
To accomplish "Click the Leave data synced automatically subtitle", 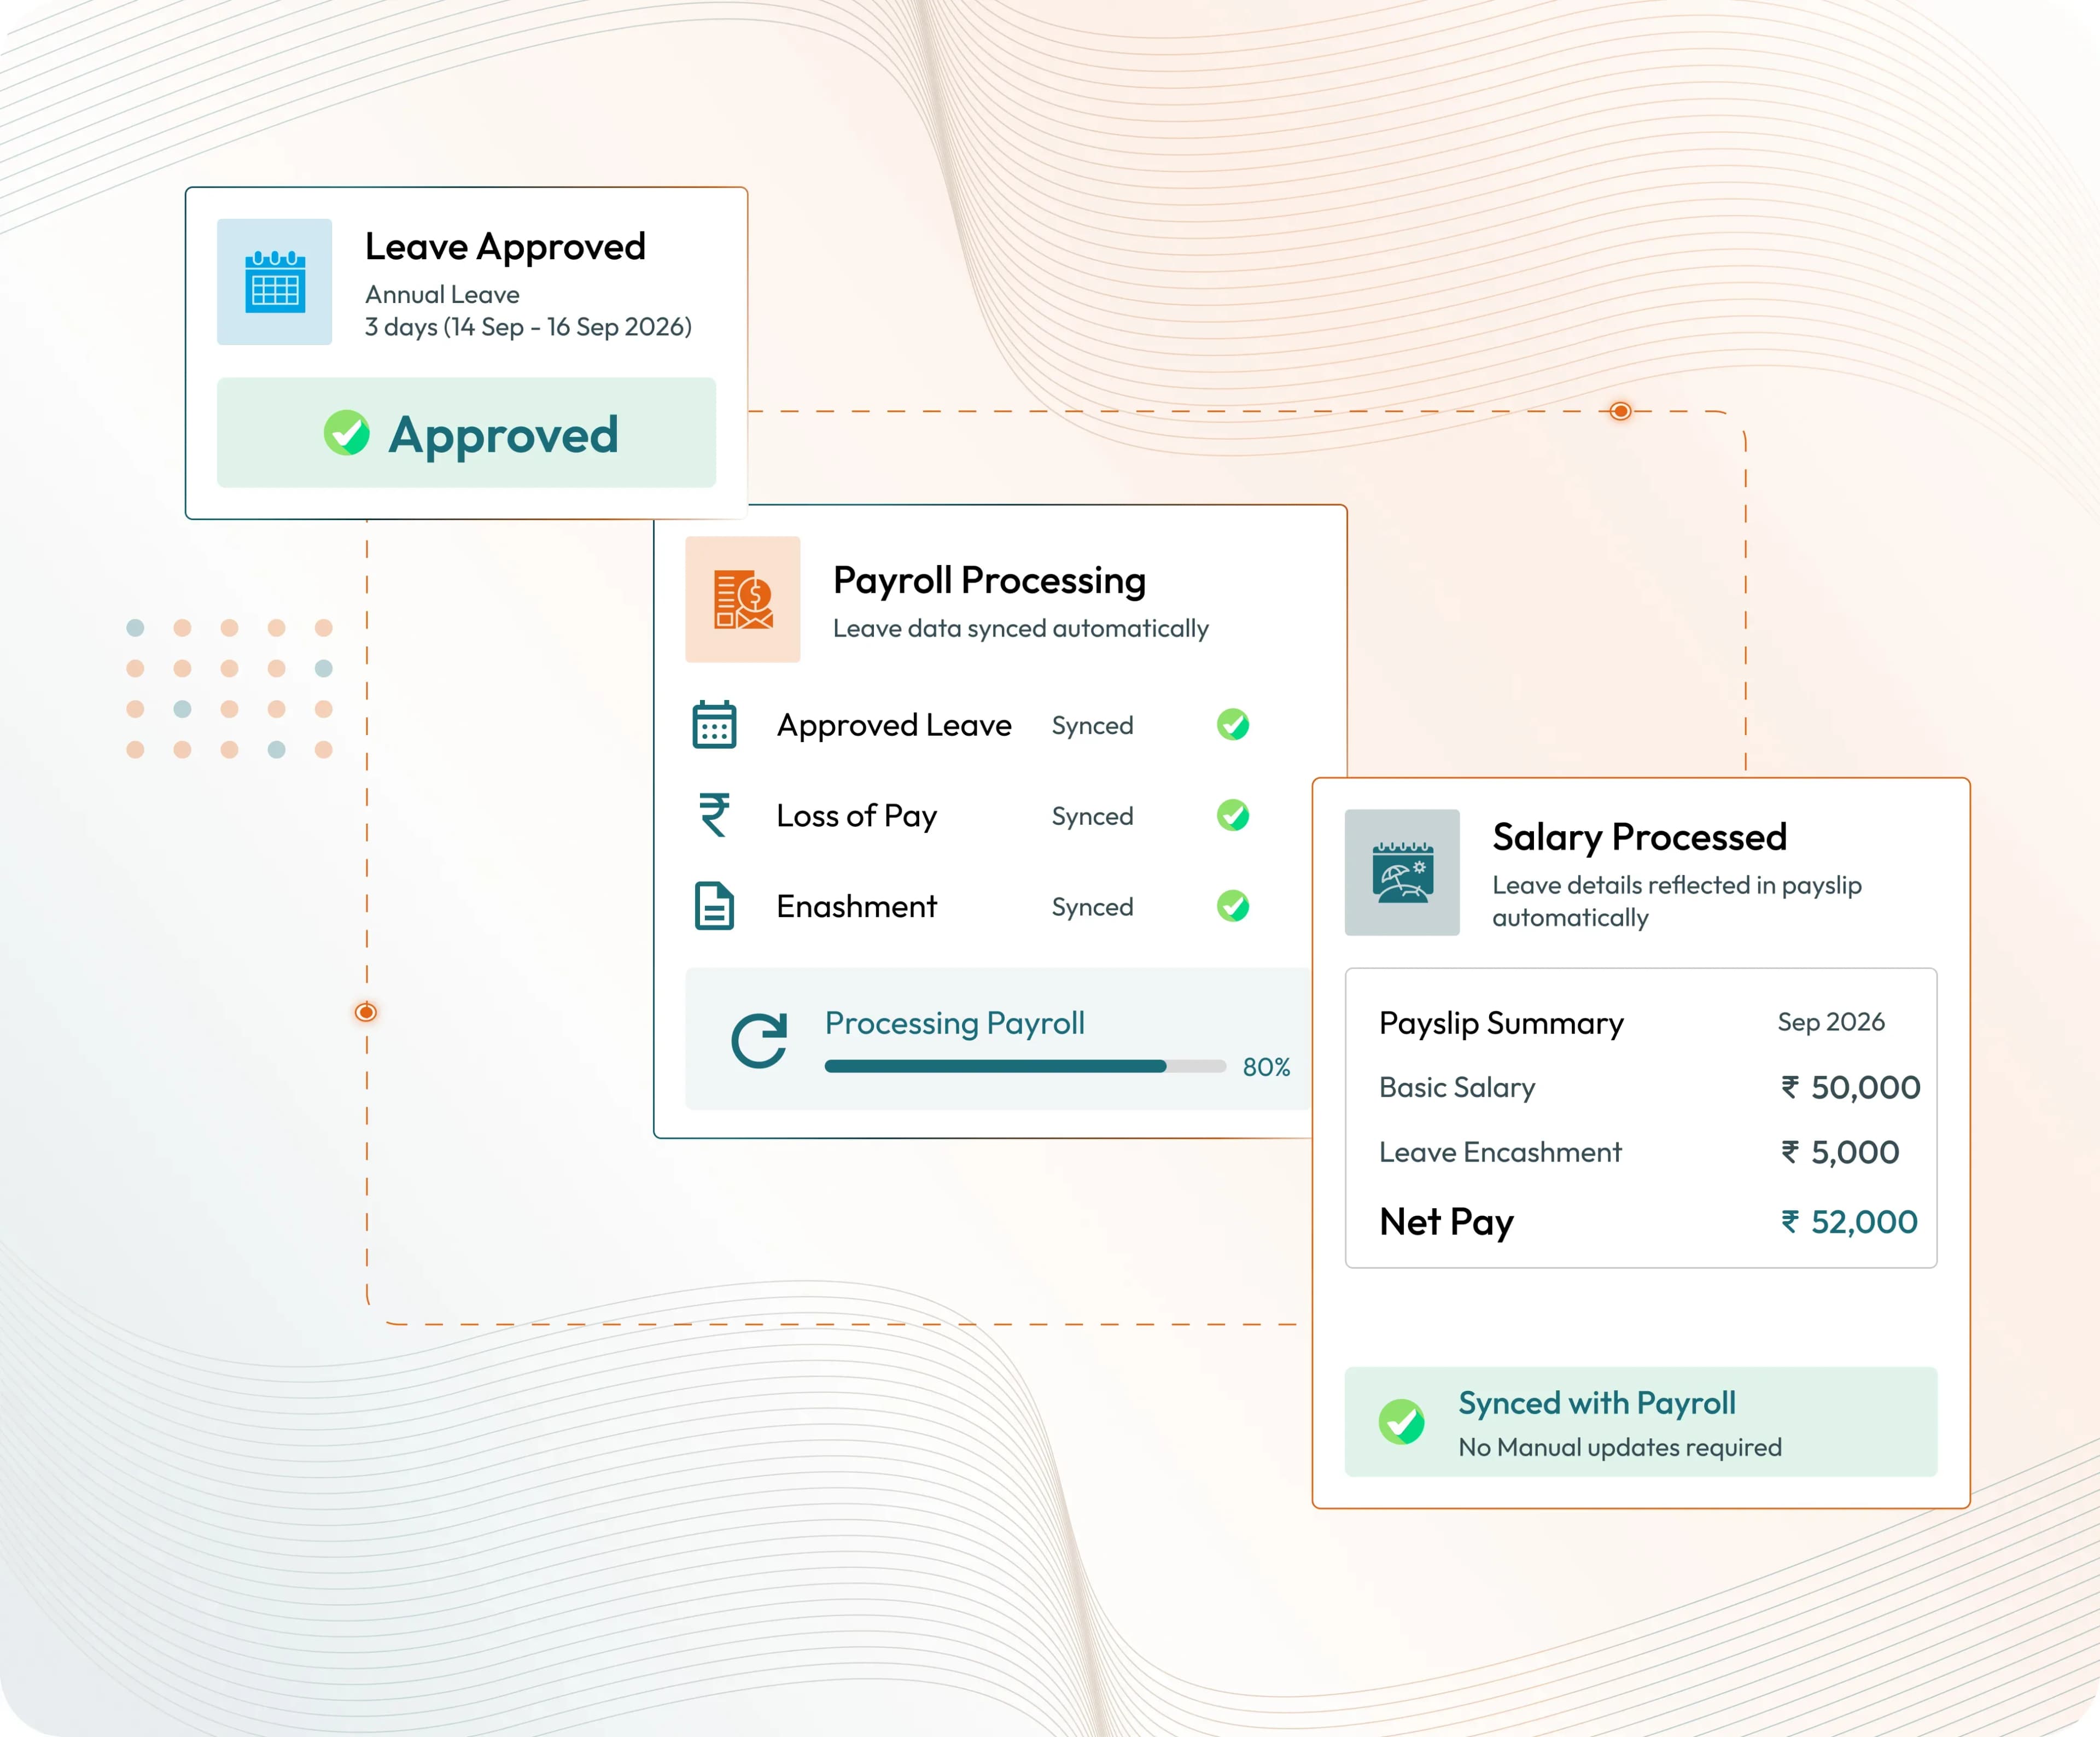I will [x=1020, y=628].
